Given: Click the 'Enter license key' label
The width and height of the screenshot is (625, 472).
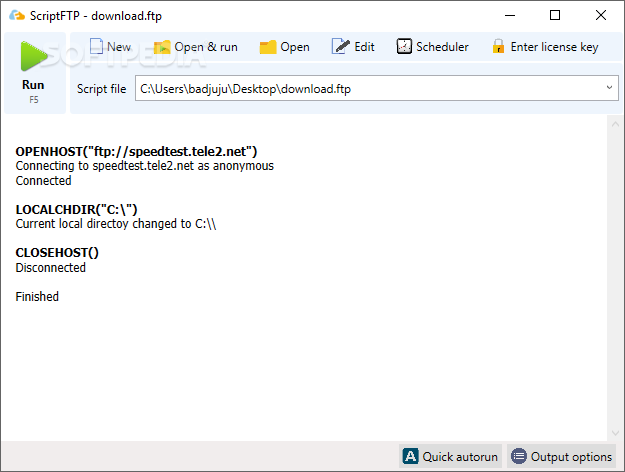Looking at the screenshot, I should point(554,47).
